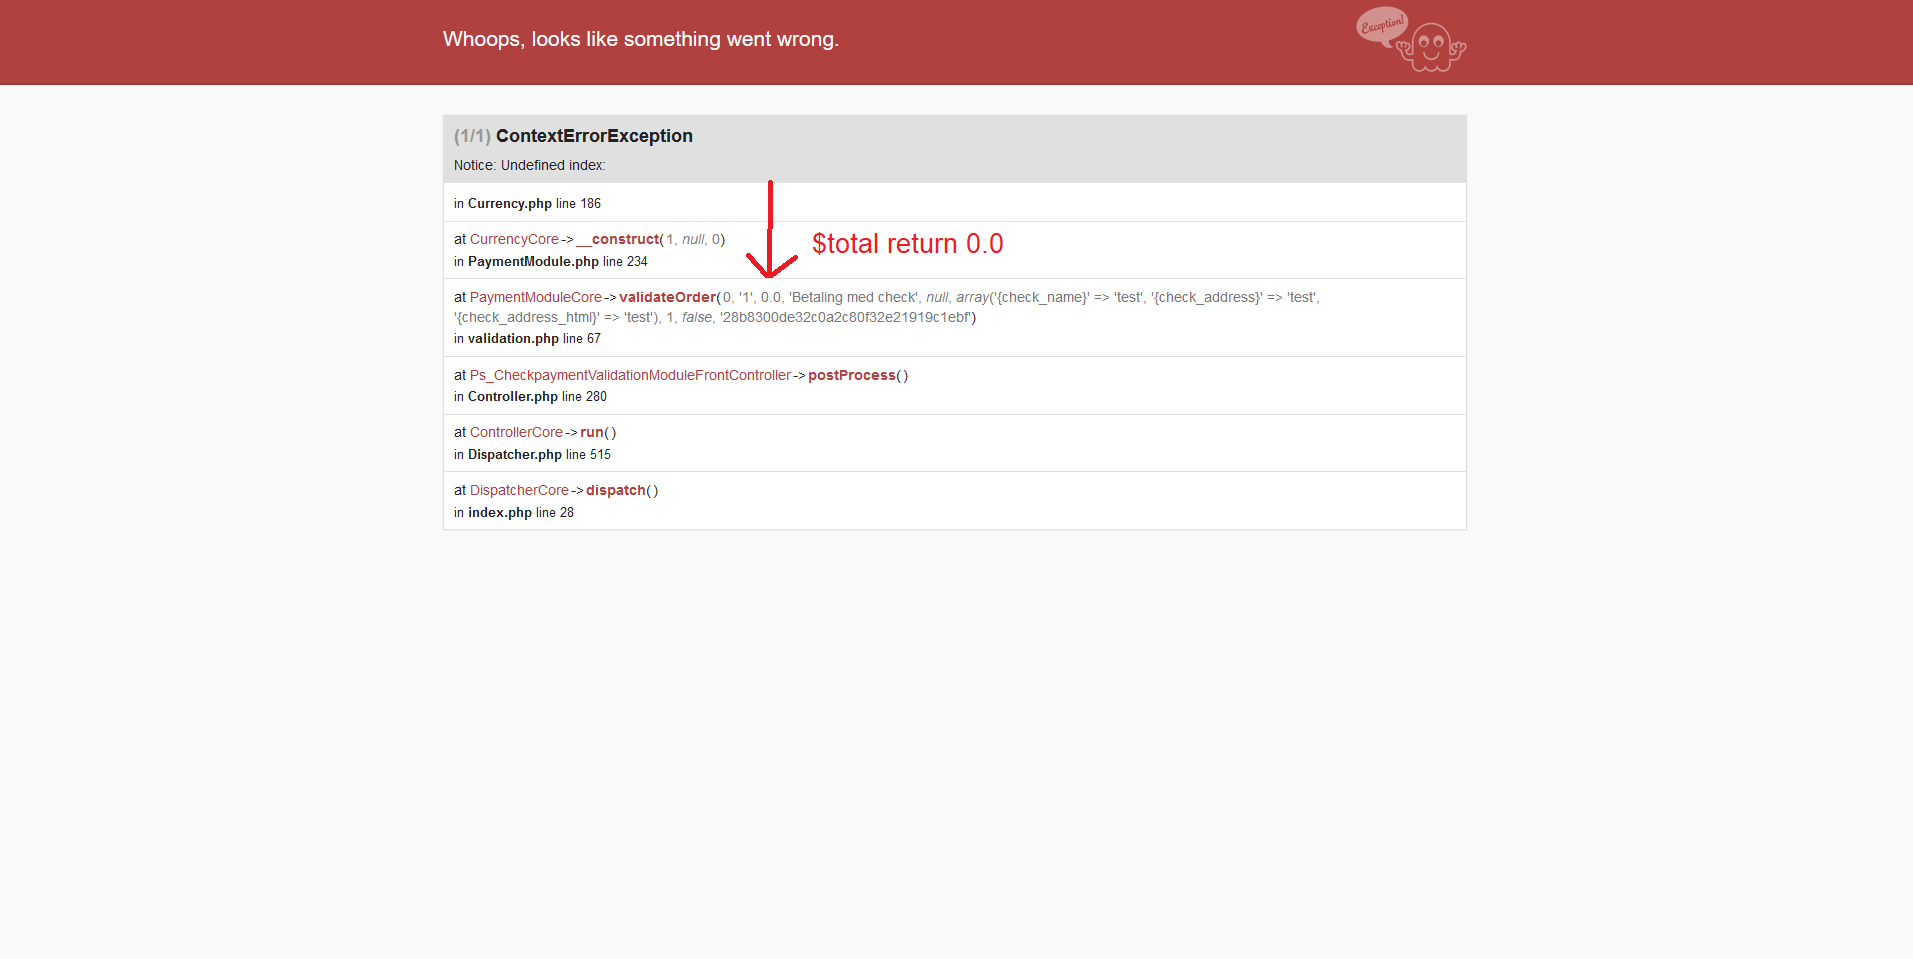Open the PaymentModuleCore class link

pyautogui.click(x=536, y=298)
